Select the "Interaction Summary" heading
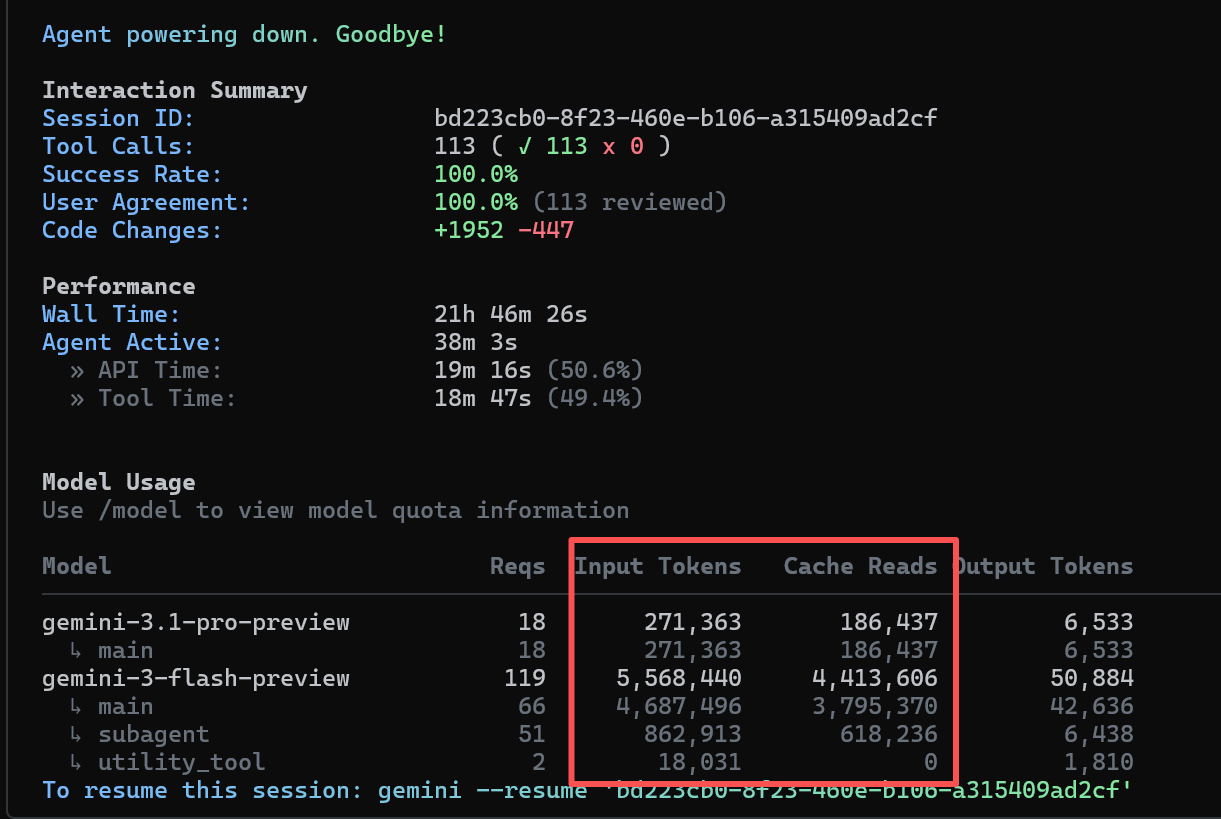 pos(174,90)
